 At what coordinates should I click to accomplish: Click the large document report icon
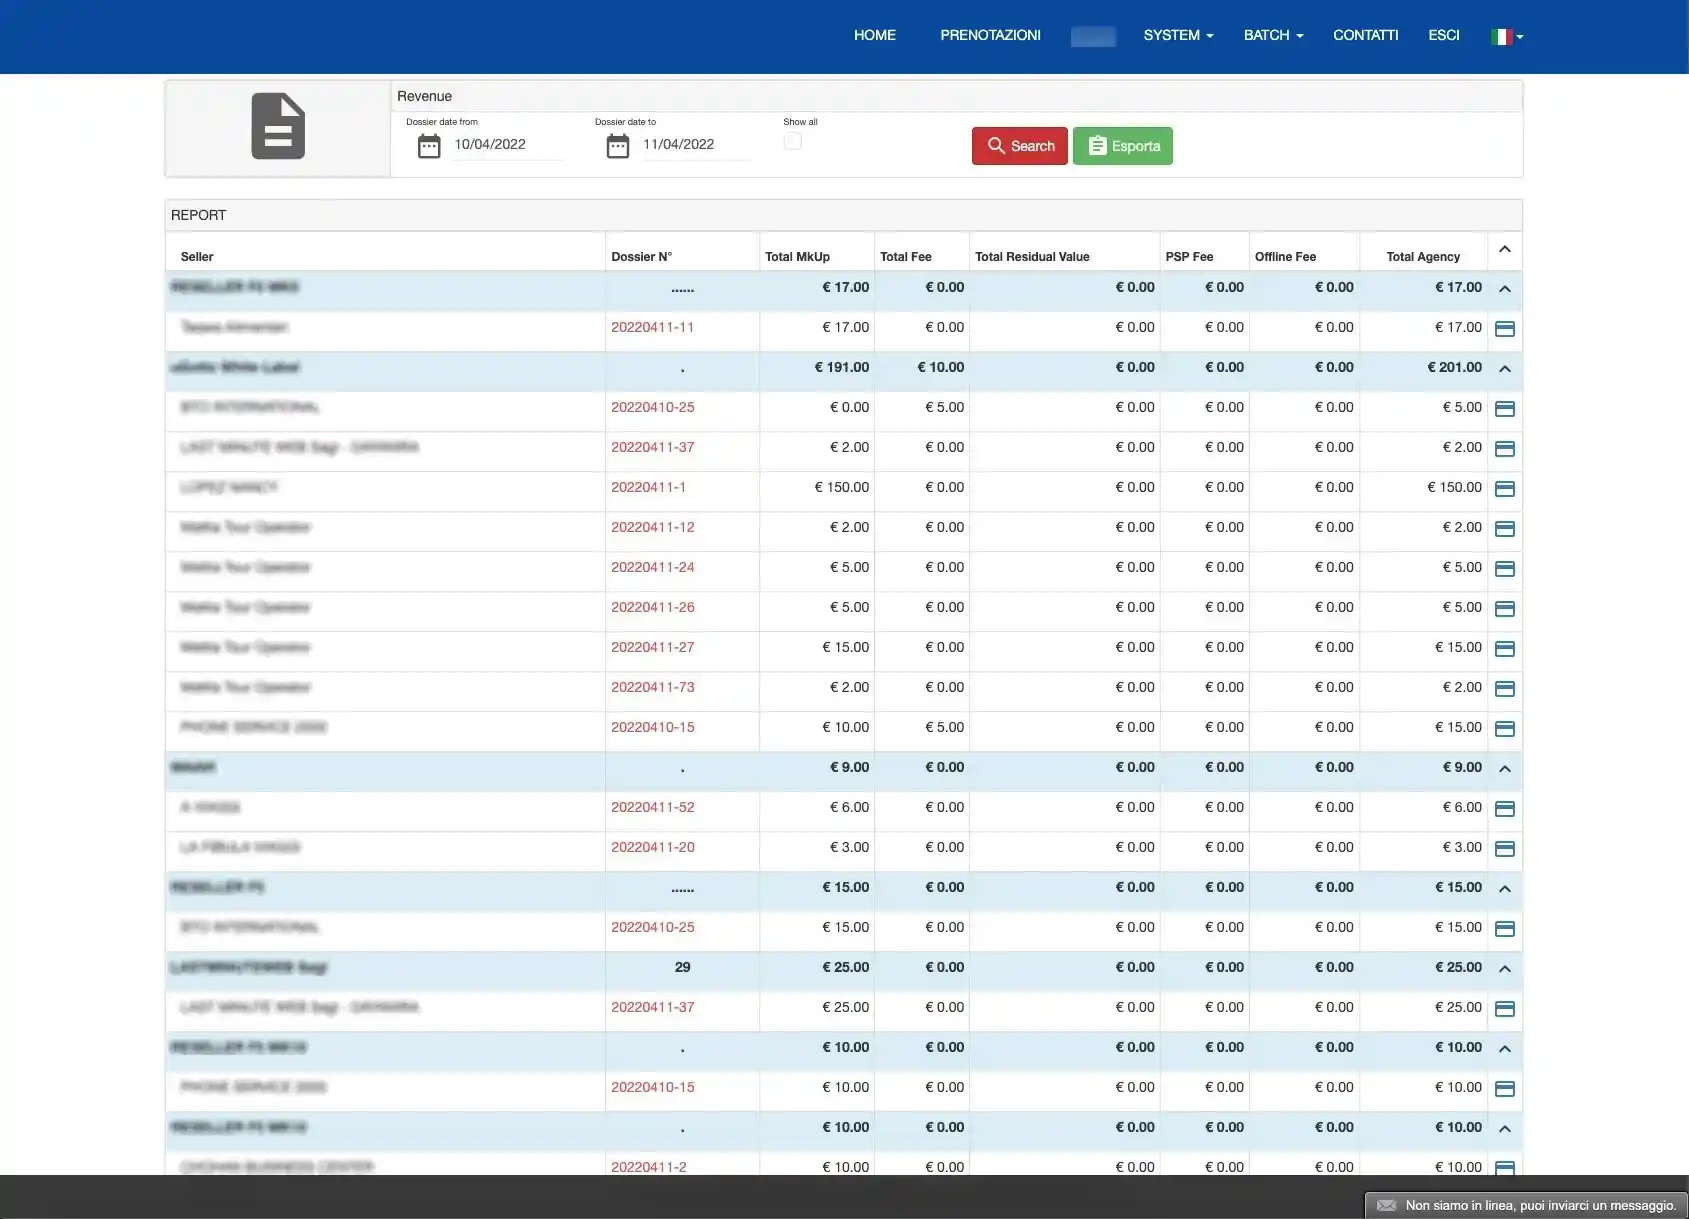278,126
